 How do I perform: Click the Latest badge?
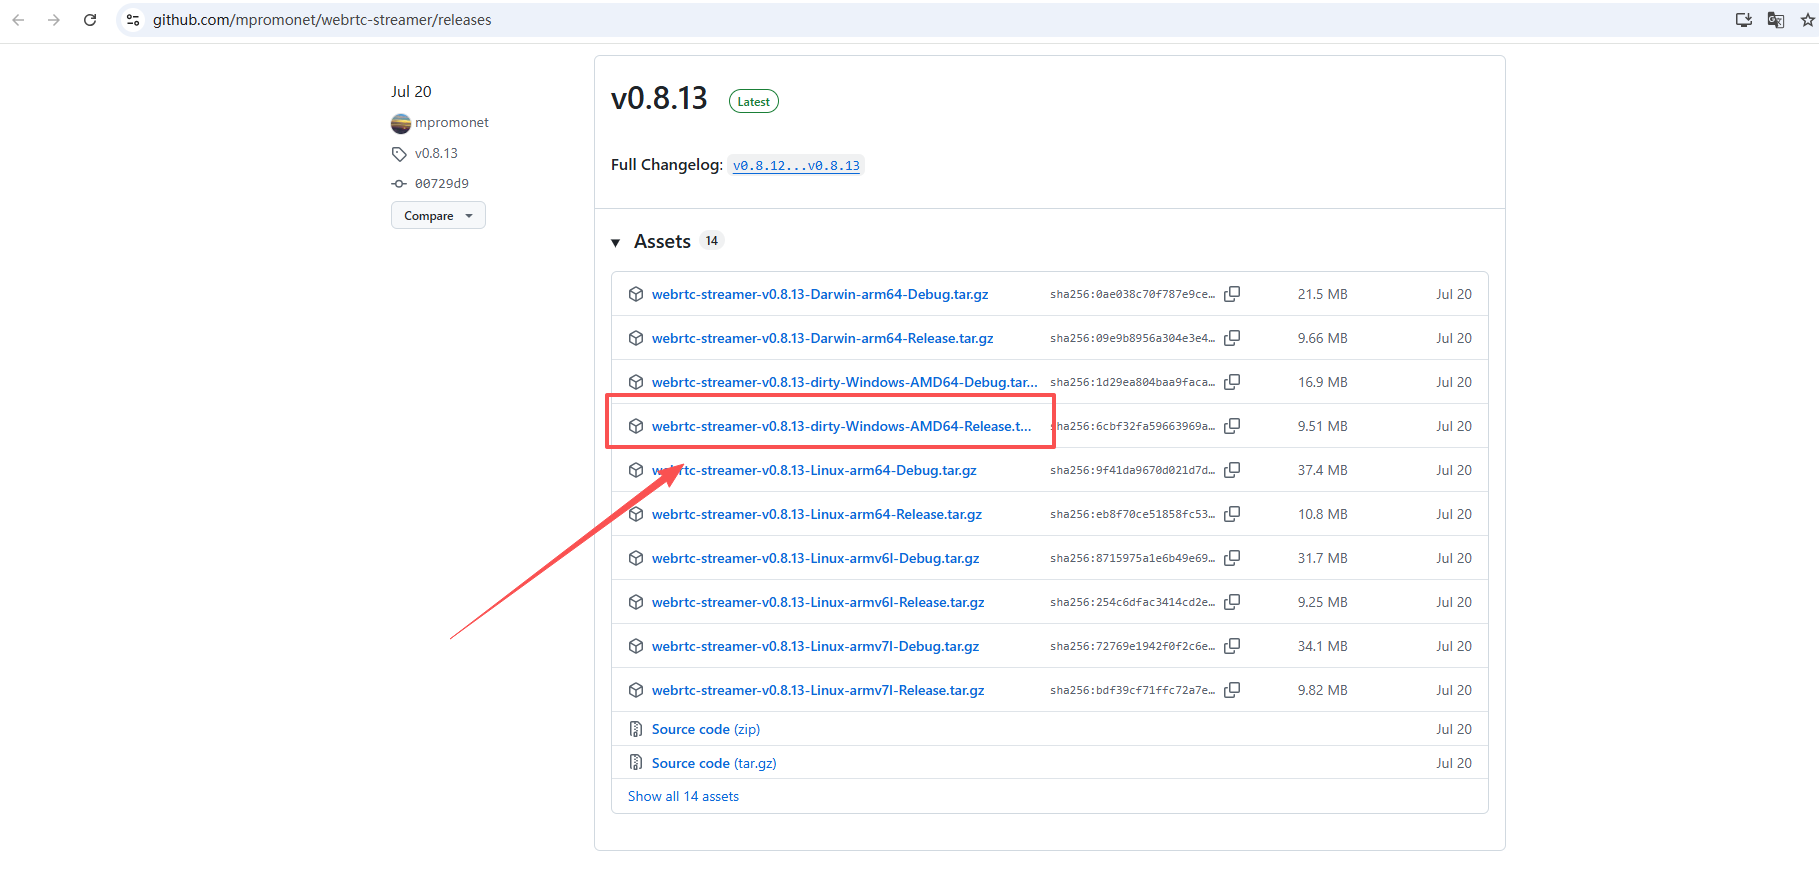754,101
